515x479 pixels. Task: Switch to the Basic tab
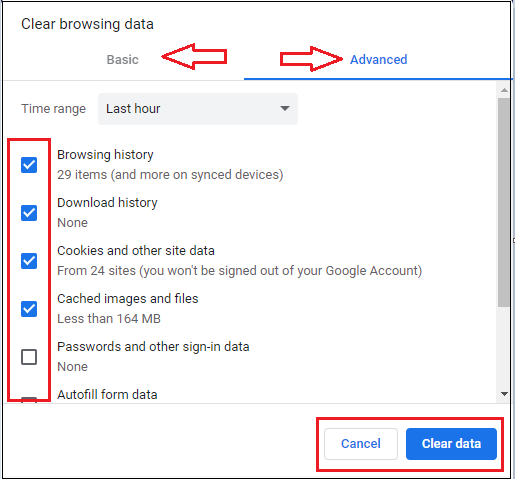(x=122, y=60)
